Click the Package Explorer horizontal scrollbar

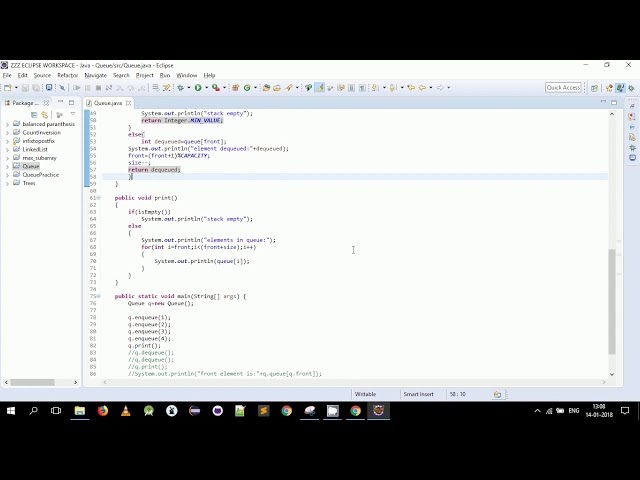coord(32,382)
